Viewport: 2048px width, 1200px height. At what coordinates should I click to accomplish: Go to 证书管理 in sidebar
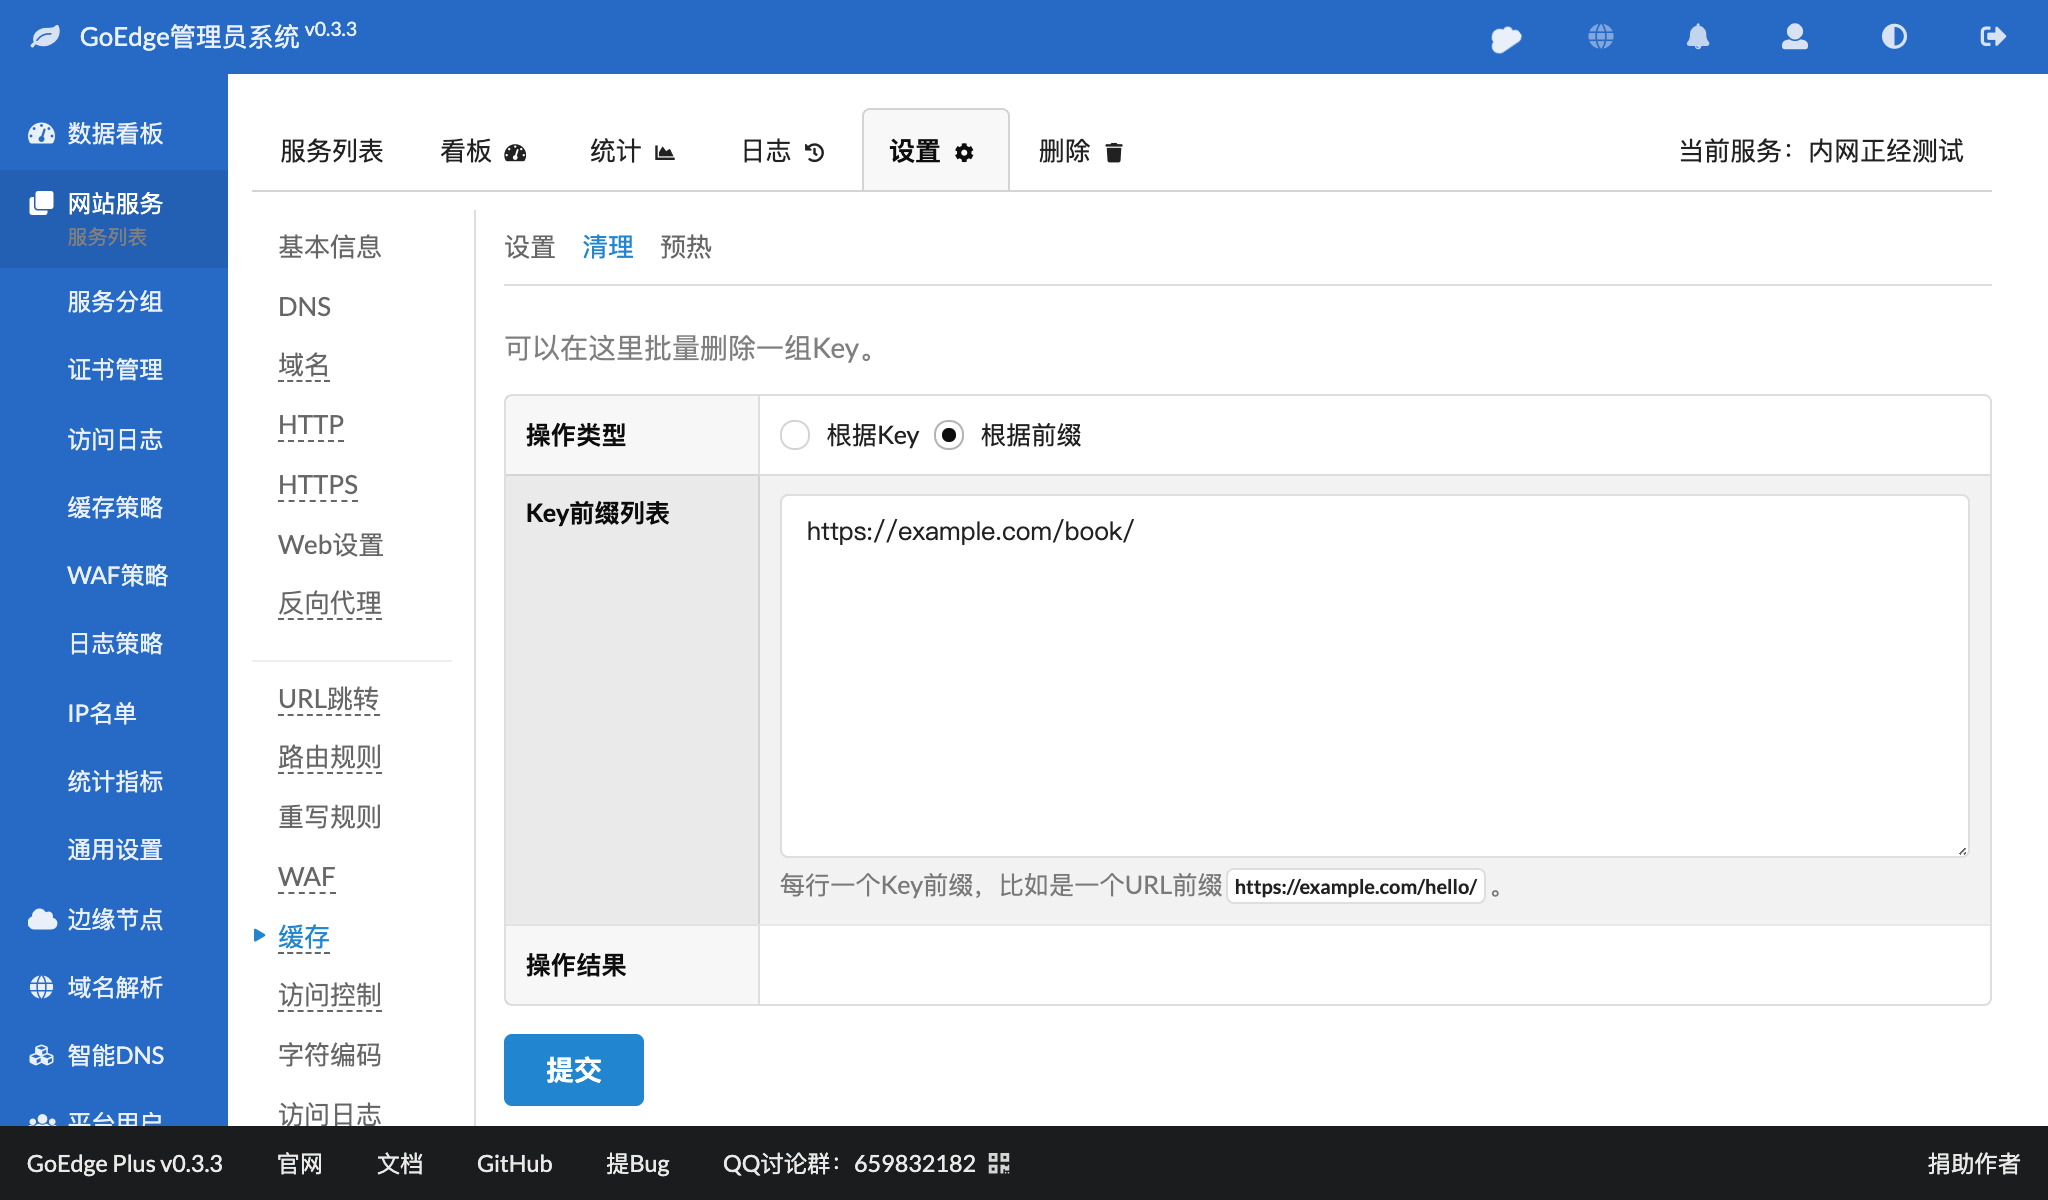pyautogui.click(x=115, y=369)
